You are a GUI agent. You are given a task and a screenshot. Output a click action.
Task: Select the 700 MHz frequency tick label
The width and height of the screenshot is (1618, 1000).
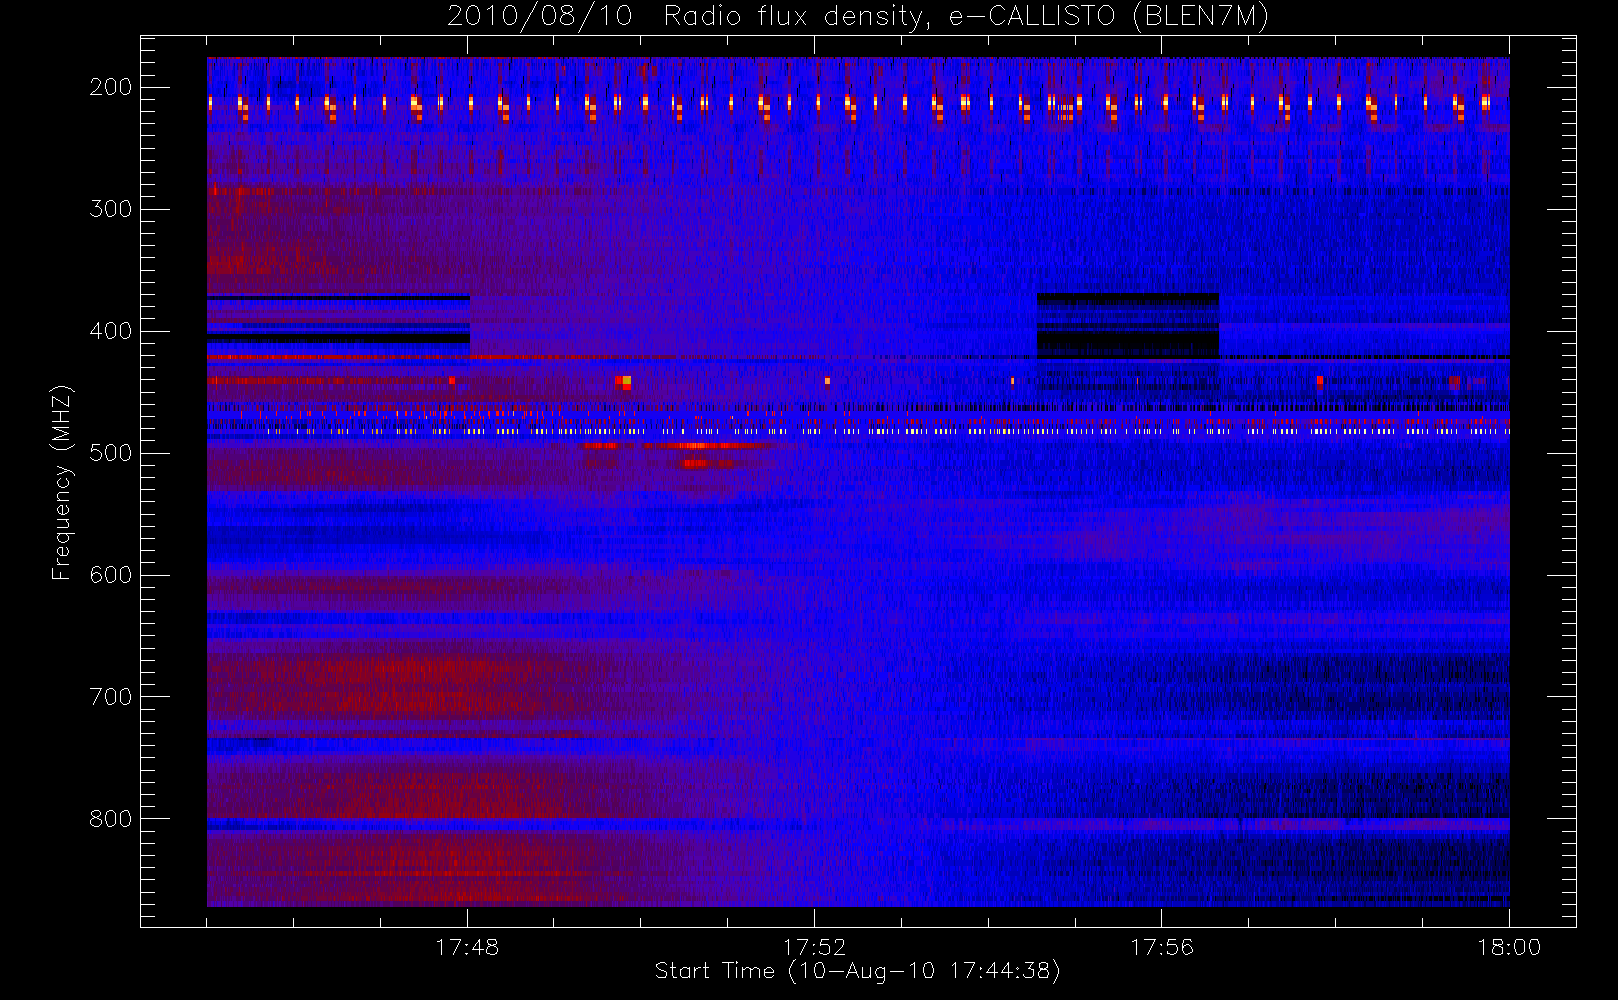110,697
